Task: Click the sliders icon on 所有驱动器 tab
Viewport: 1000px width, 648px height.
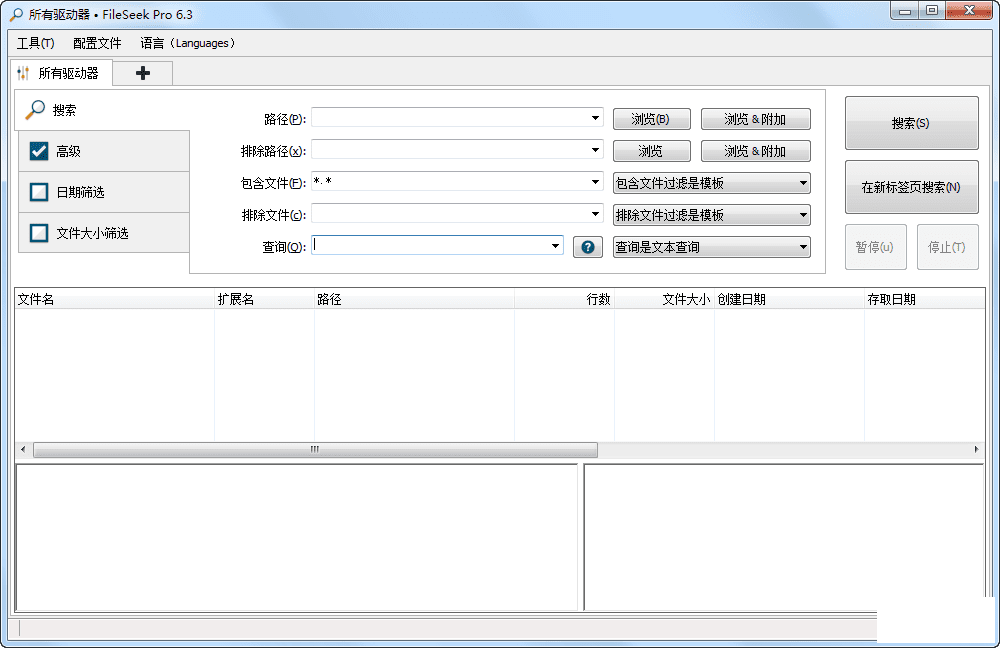Action: [24, 73]
